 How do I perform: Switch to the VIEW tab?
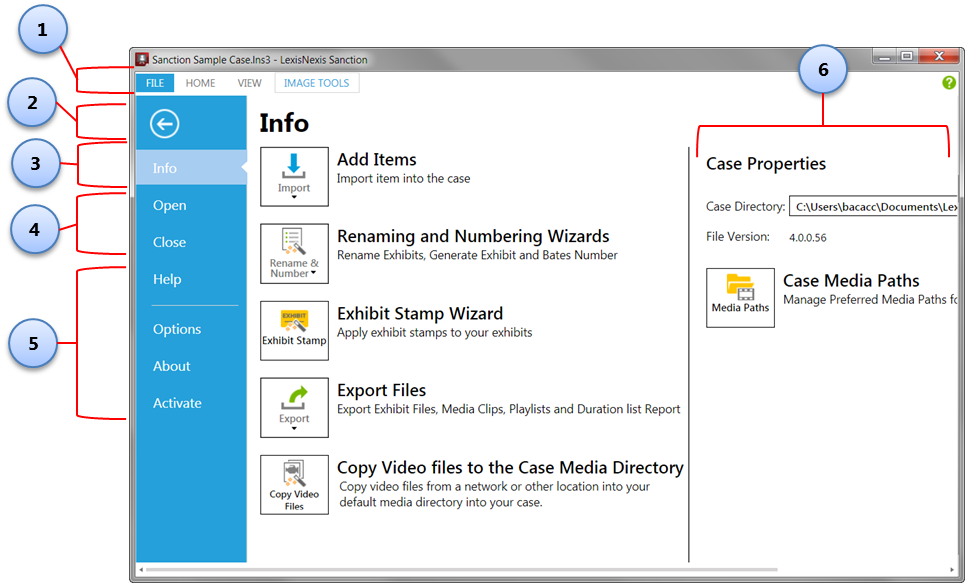tap(249, 83)
